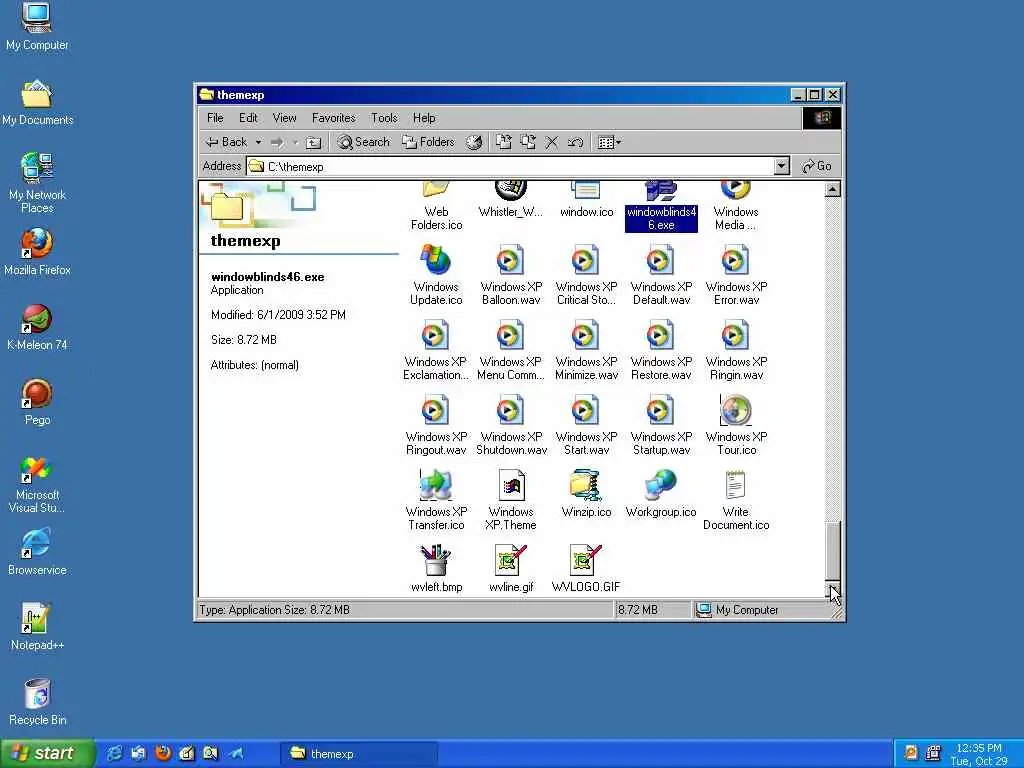
Task: Open the File menu
Action: 215,118
